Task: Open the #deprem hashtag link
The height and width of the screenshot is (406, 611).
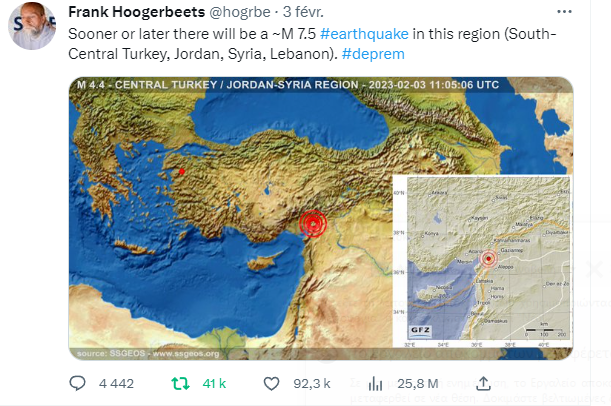Action: click(x=370, y=53)
